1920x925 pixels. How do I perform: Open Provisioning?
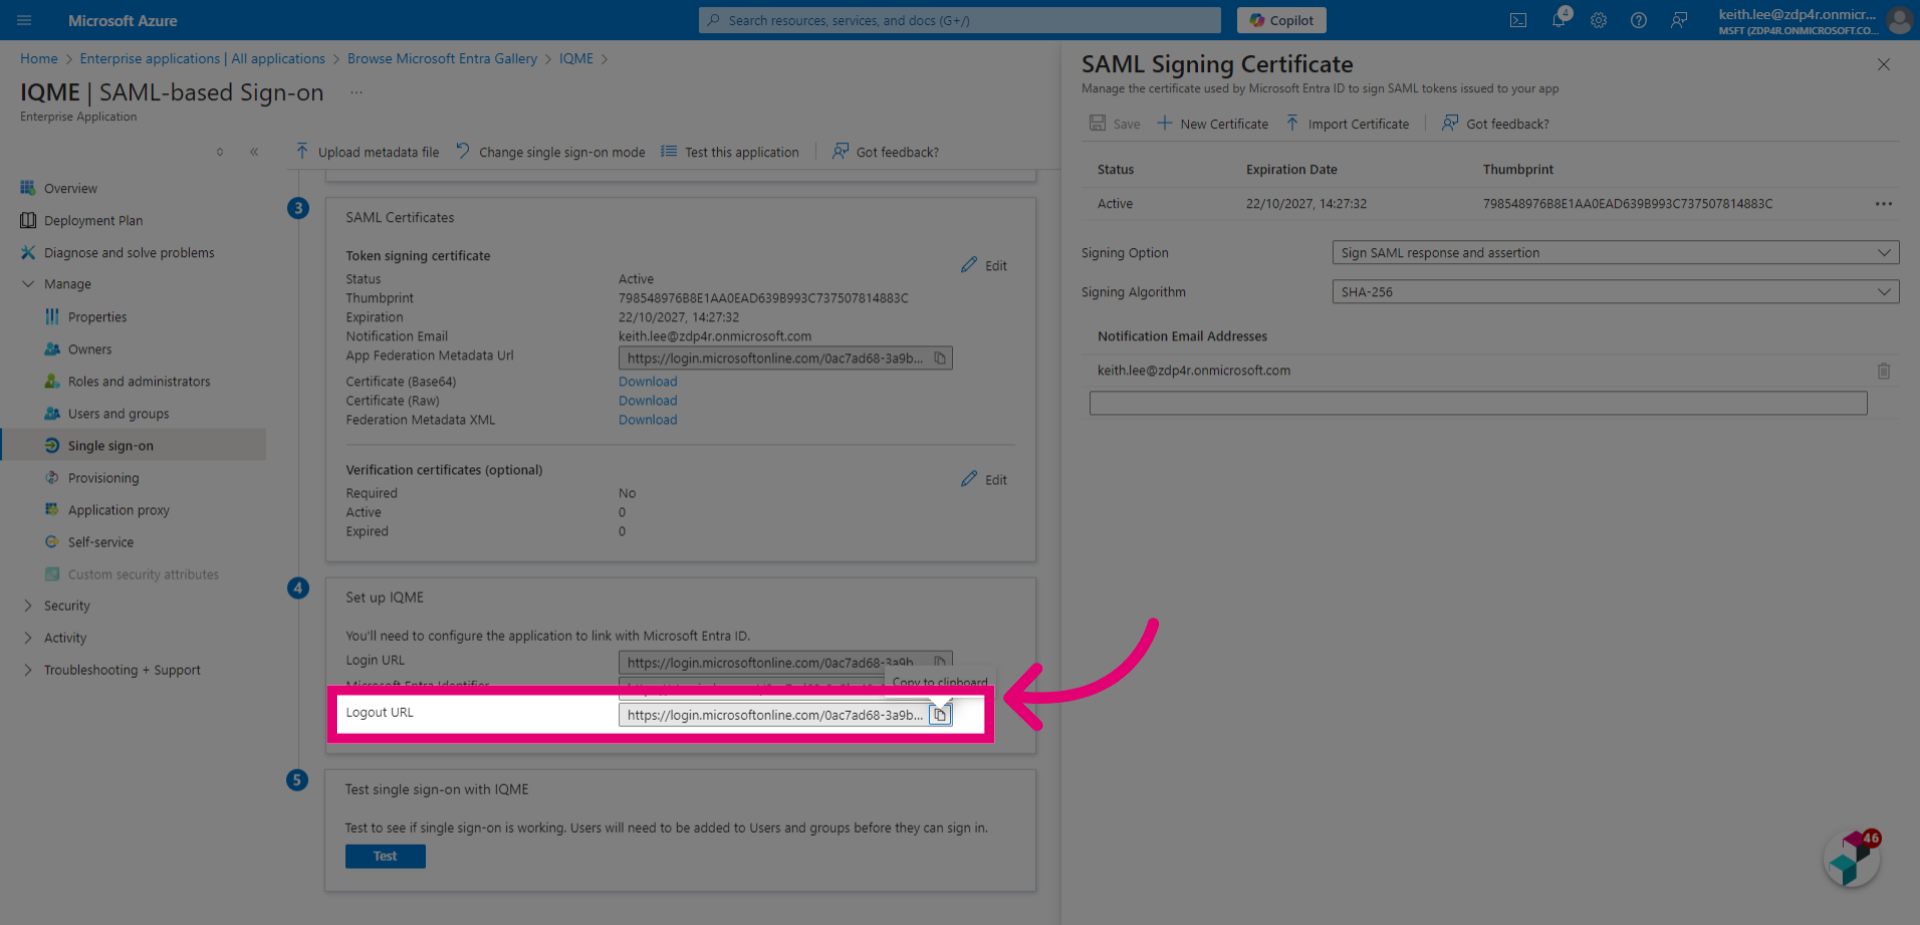point(103,478)
